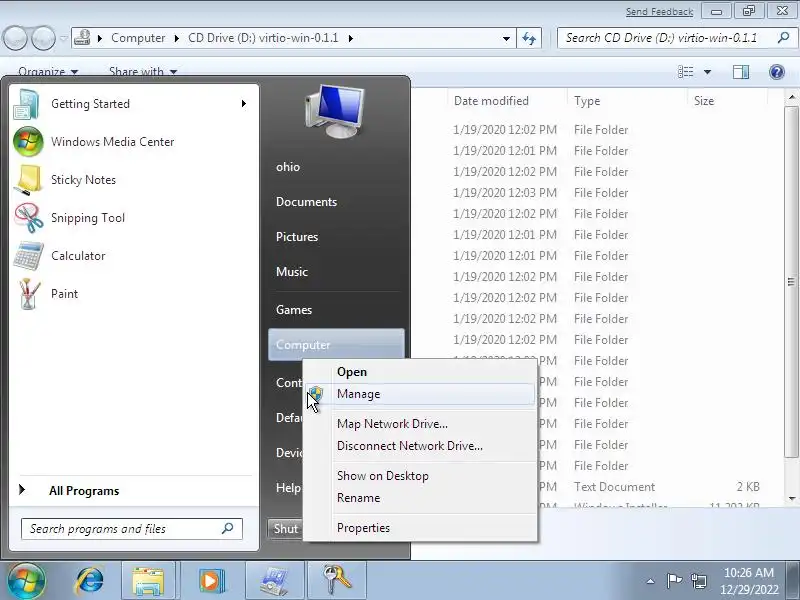
Task: Expand arrow after Computer breadcrumb
Action: coord(176,38)
